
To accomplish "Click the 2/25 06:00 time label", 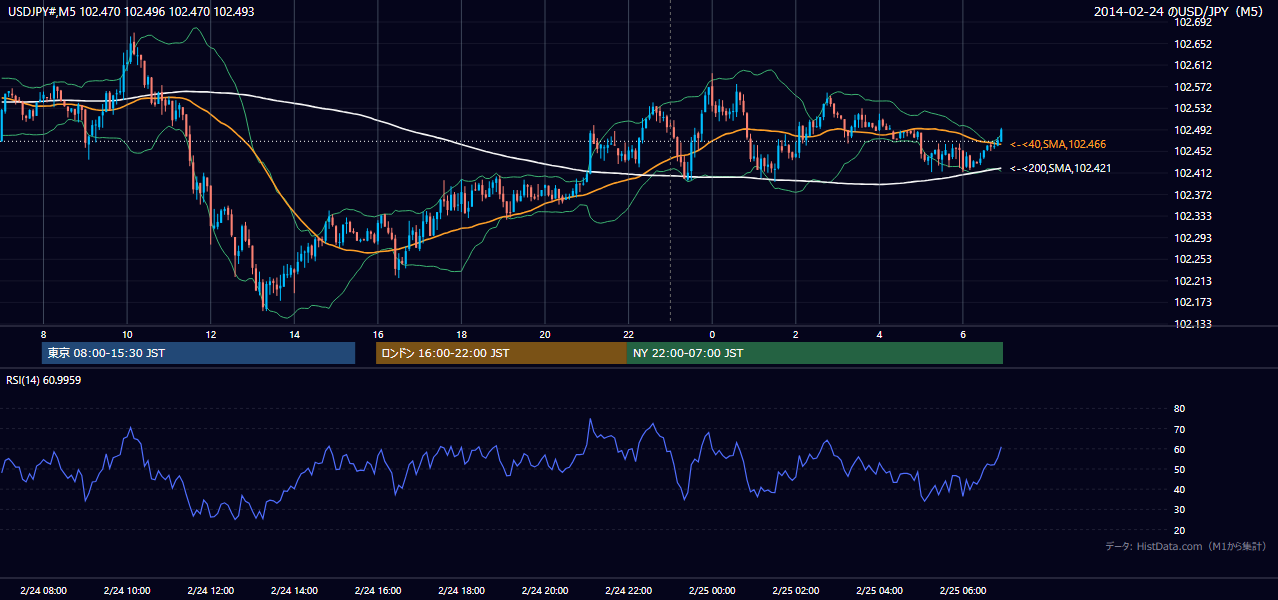I will (962, 591).
